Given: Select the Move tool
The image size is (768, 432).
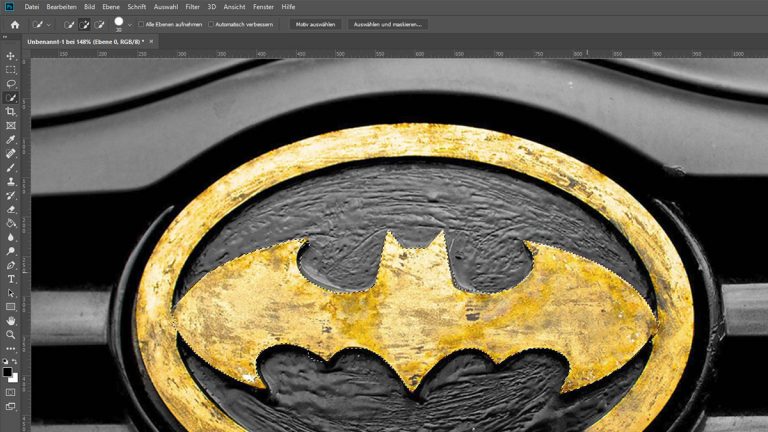Looking at the screenshot, I should (11, 56).
